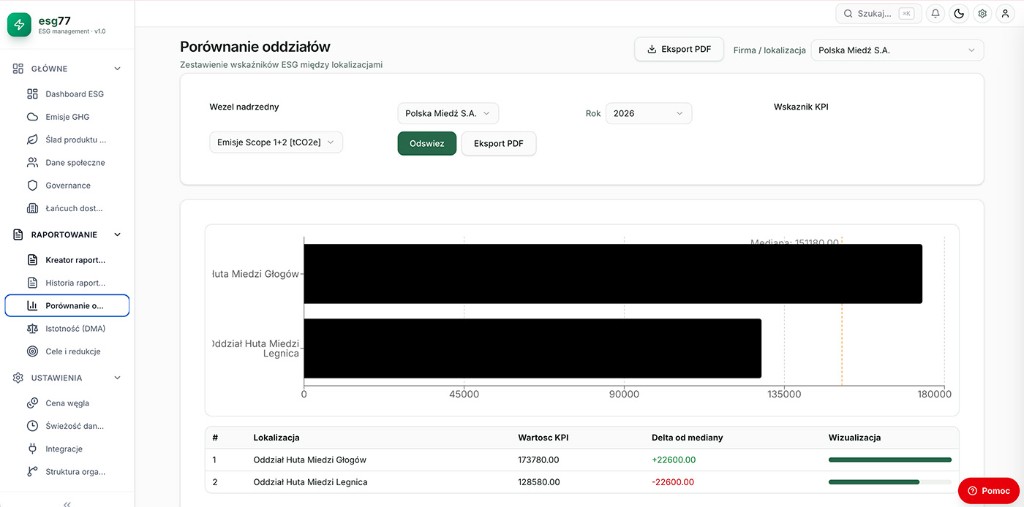Click the Dane społeczne people icon
Screen dimensions: 1024x507
pos(33,163)
